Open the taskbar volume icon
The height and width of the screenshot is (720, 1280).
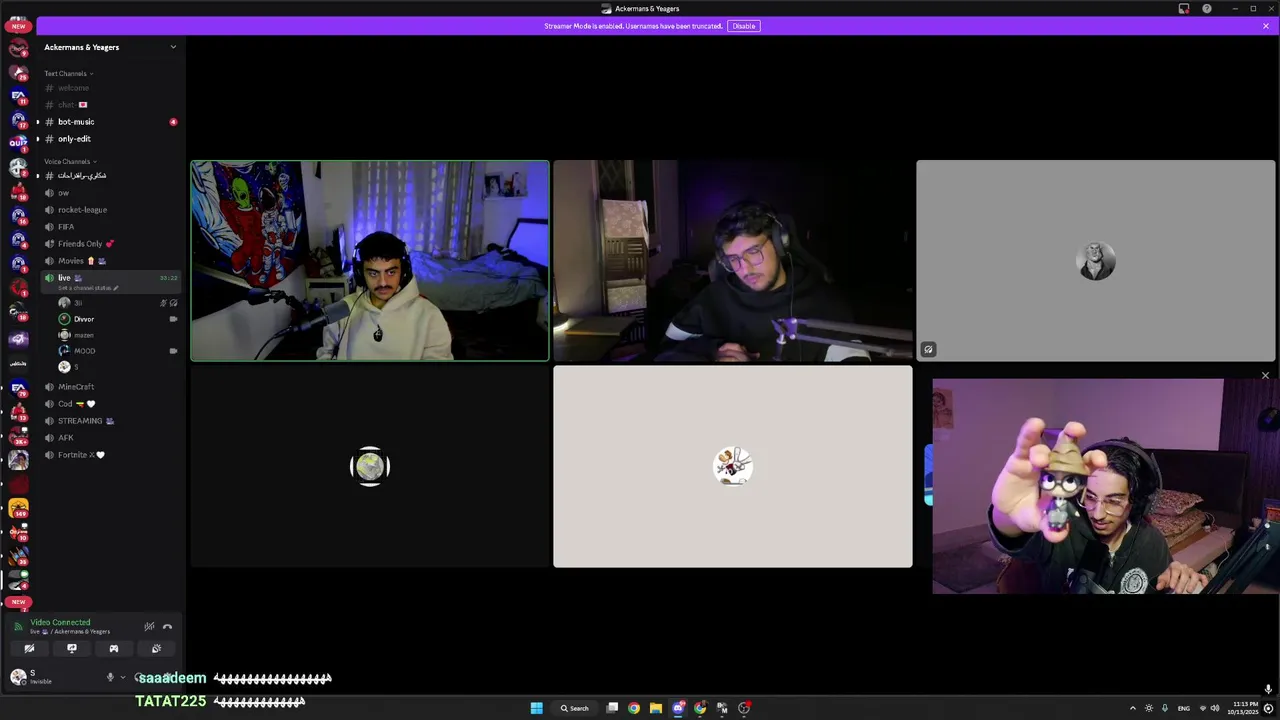point(1215,708)
